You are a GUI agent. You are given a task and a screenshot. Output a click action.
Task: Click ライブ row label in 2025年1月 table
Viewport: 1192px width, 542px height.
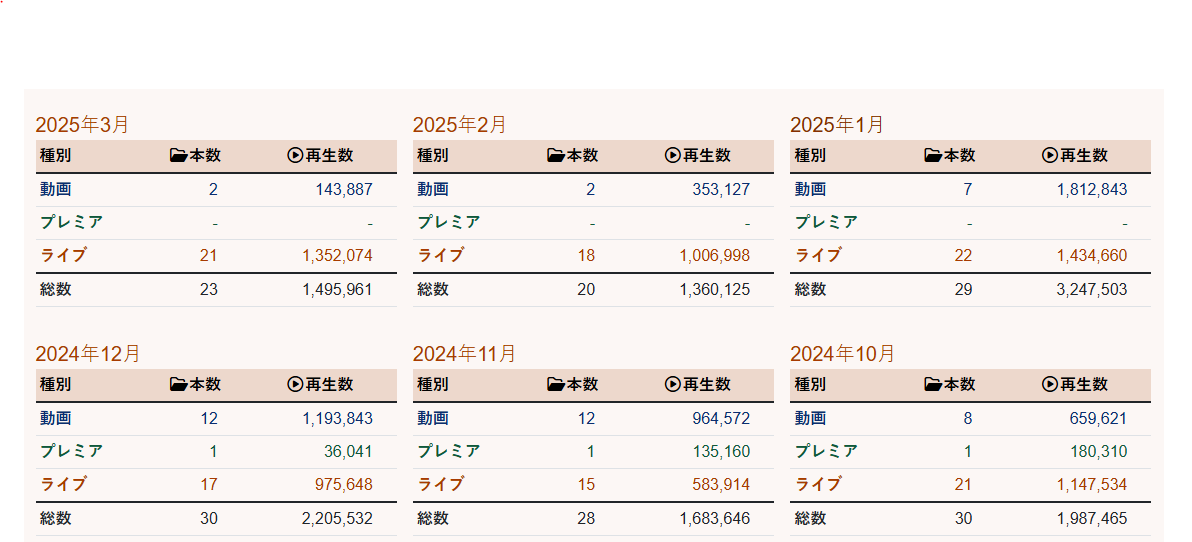click(818, 255)
